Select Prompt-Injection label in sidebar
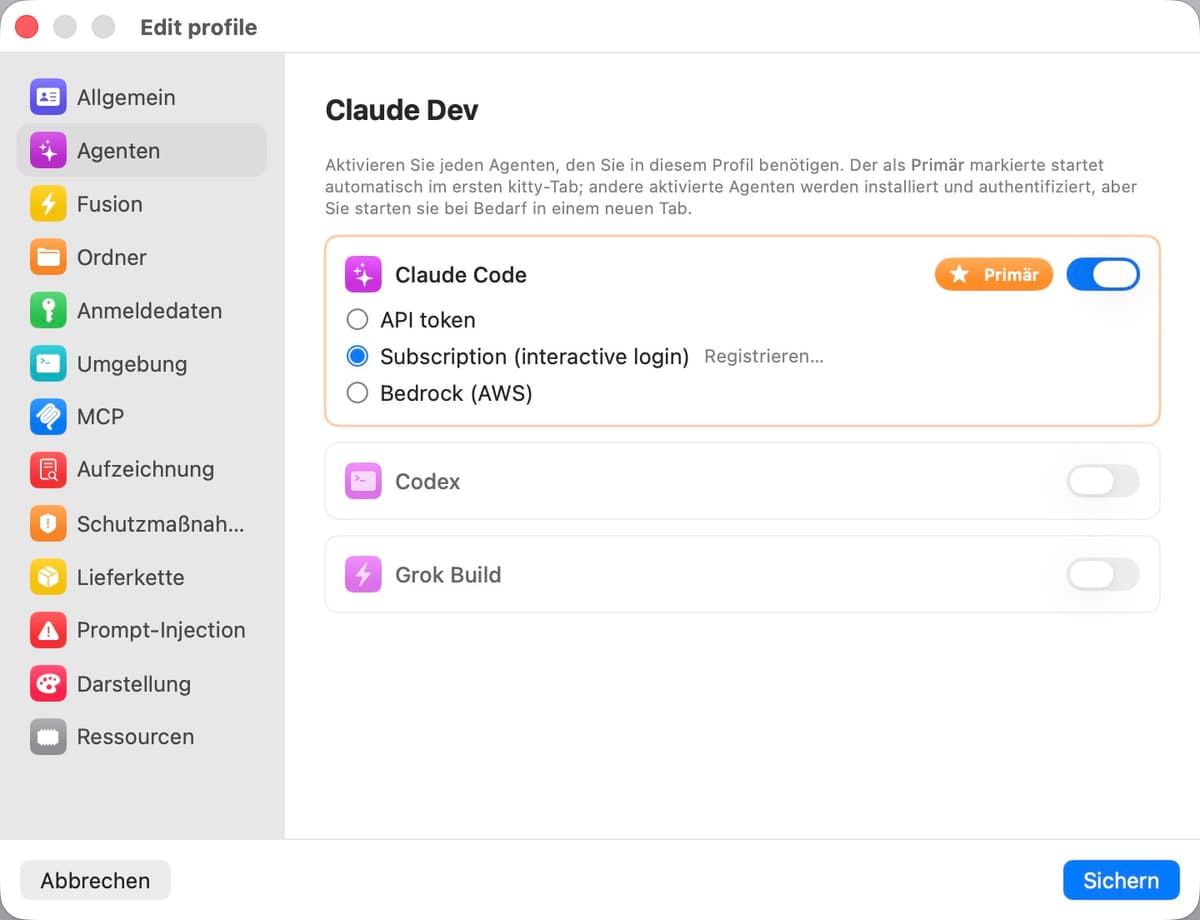This screenshot has height=920, width=1200. [161, 630]
